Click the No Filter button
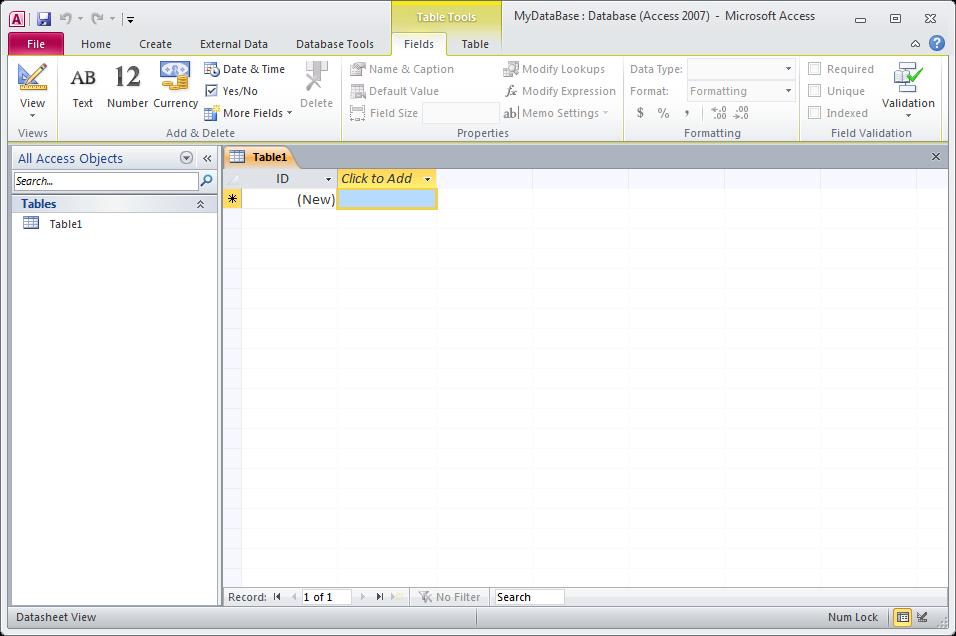This screenshot has width=956, height=636. point(449,597)
